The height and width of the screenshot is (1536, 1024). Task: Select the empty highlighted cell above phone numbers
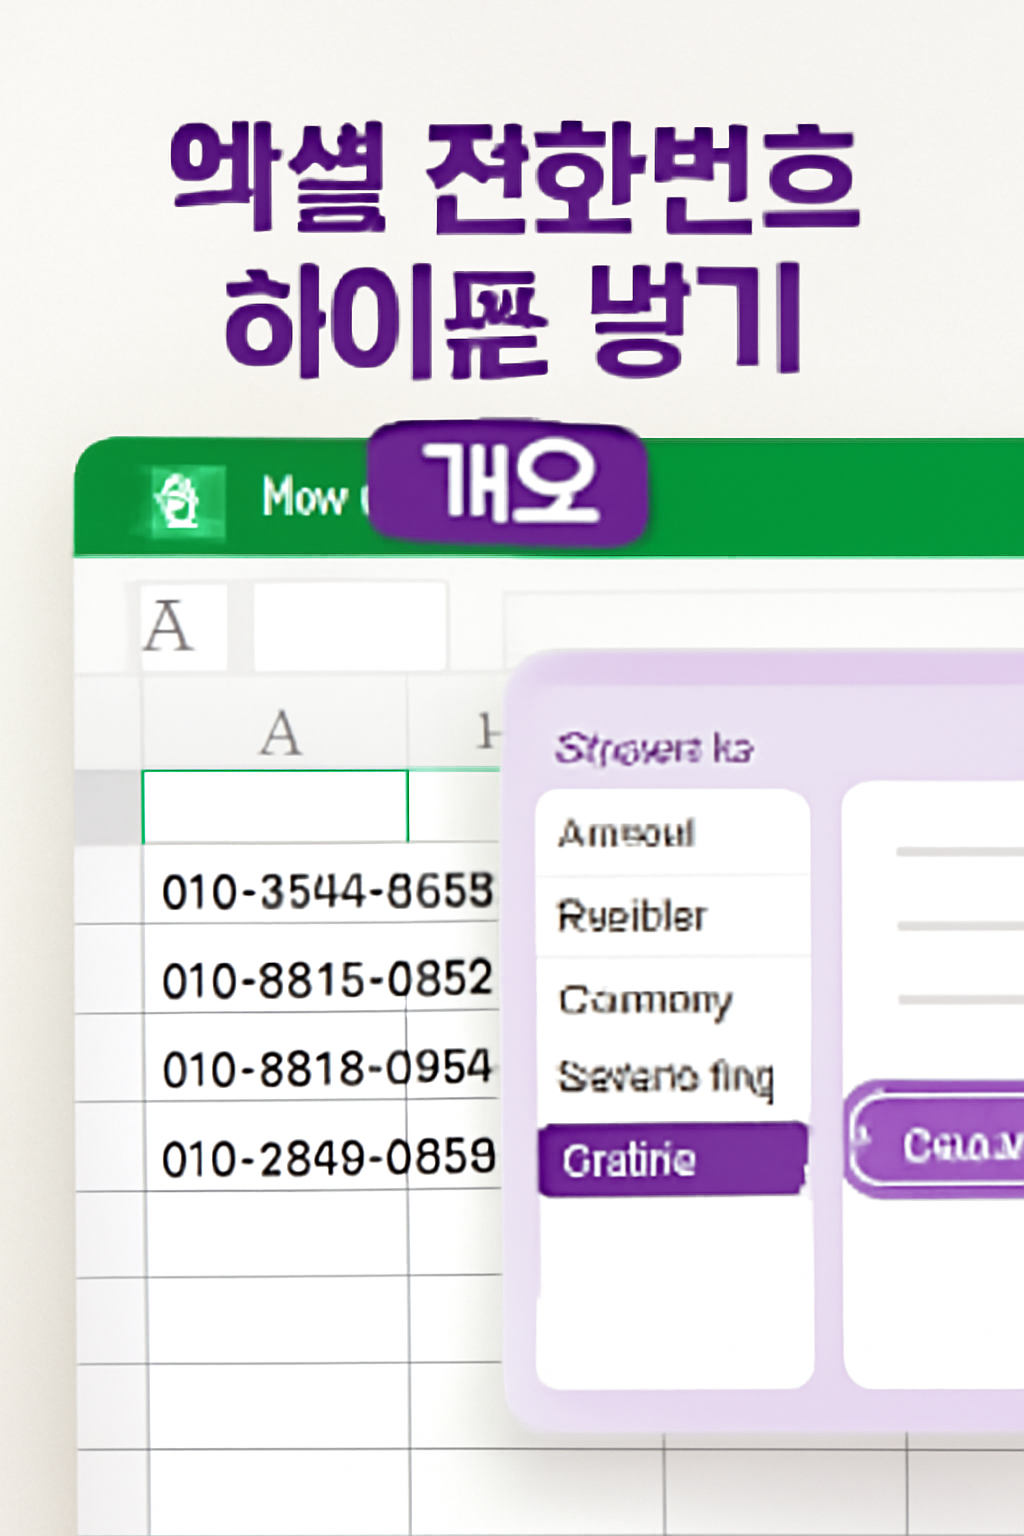[x=276, y=806]
